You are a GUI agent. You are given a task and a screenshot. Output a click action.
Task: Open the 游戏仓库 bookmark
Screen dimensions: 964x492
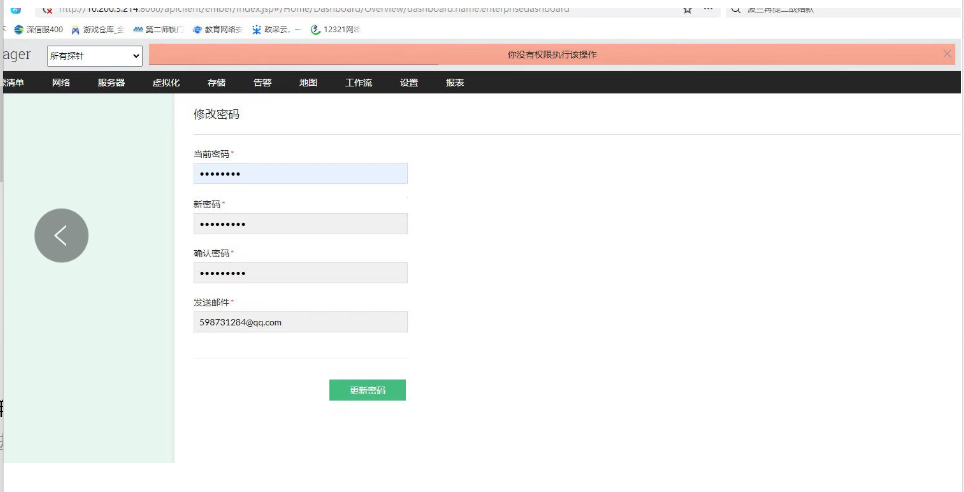pyautogui.click(x=97, y=29)
